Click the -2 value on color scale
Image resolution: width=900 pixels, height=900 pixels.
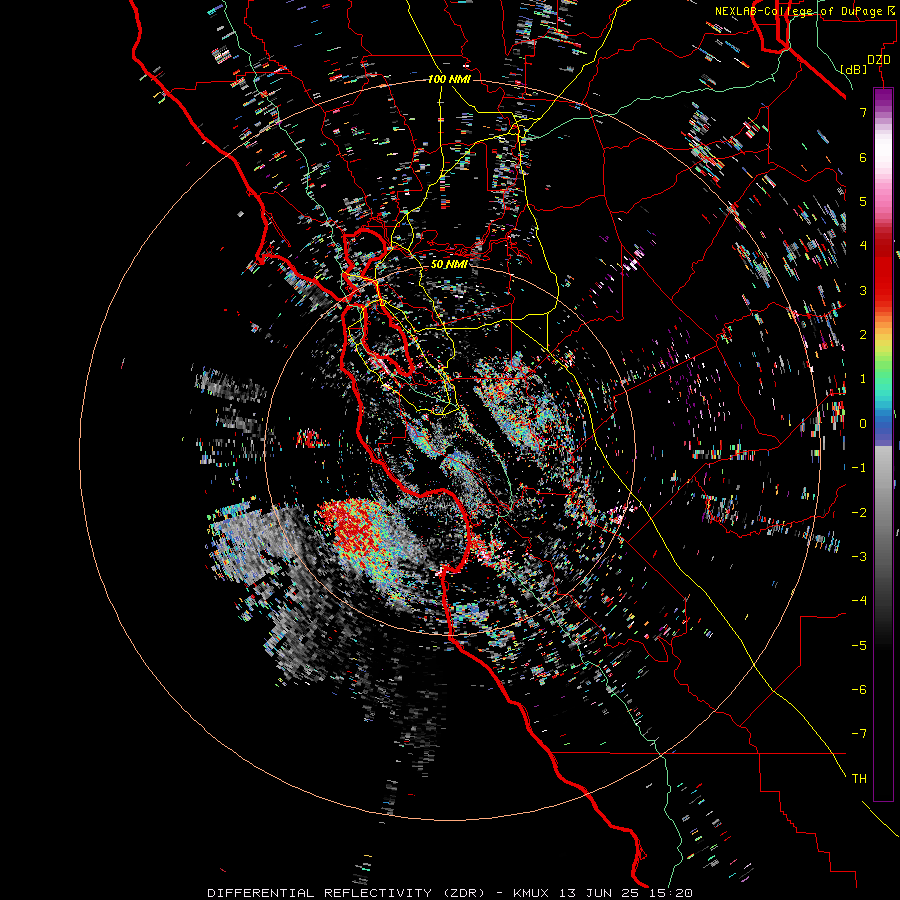[x=859, y=512]
